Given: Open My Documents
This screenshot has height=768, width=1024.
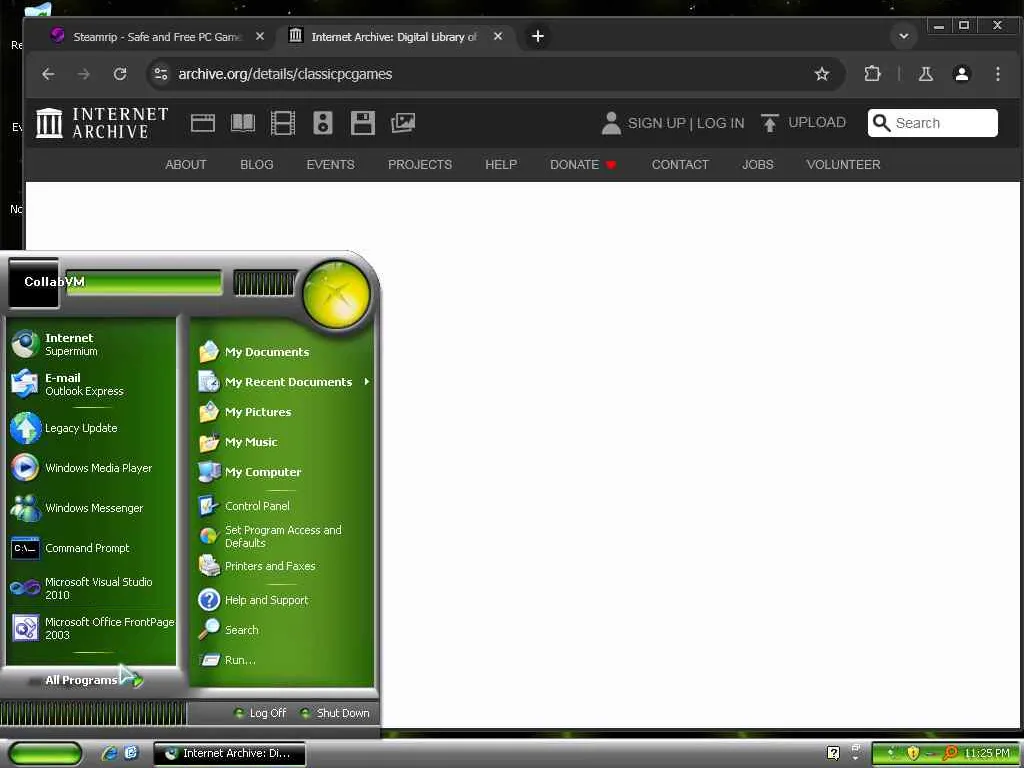Looking at the screenshot, I should click(x=284, y=352).
